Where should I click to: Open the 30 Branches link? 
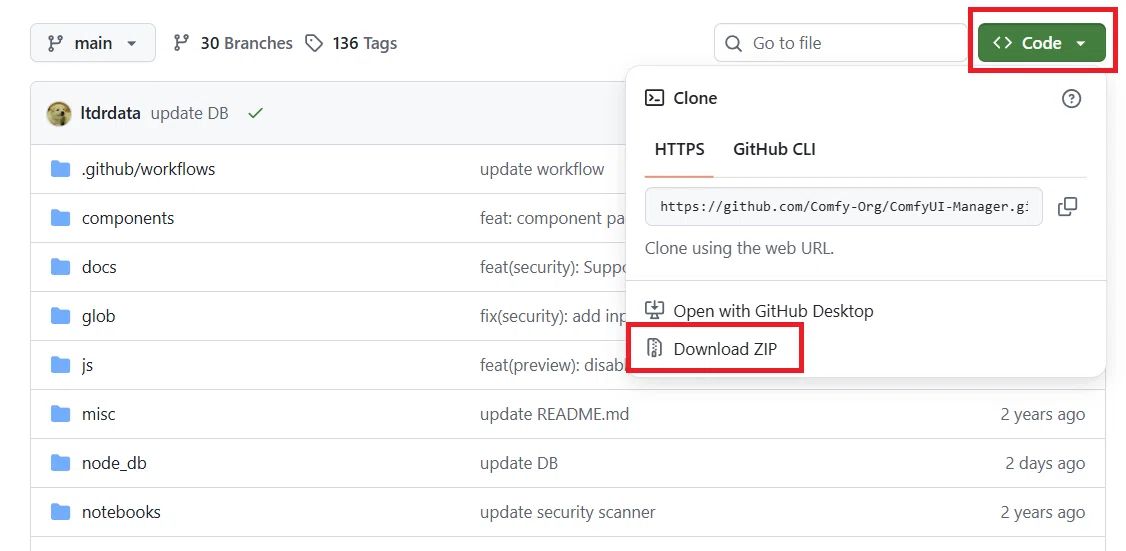tap(246, 43)
